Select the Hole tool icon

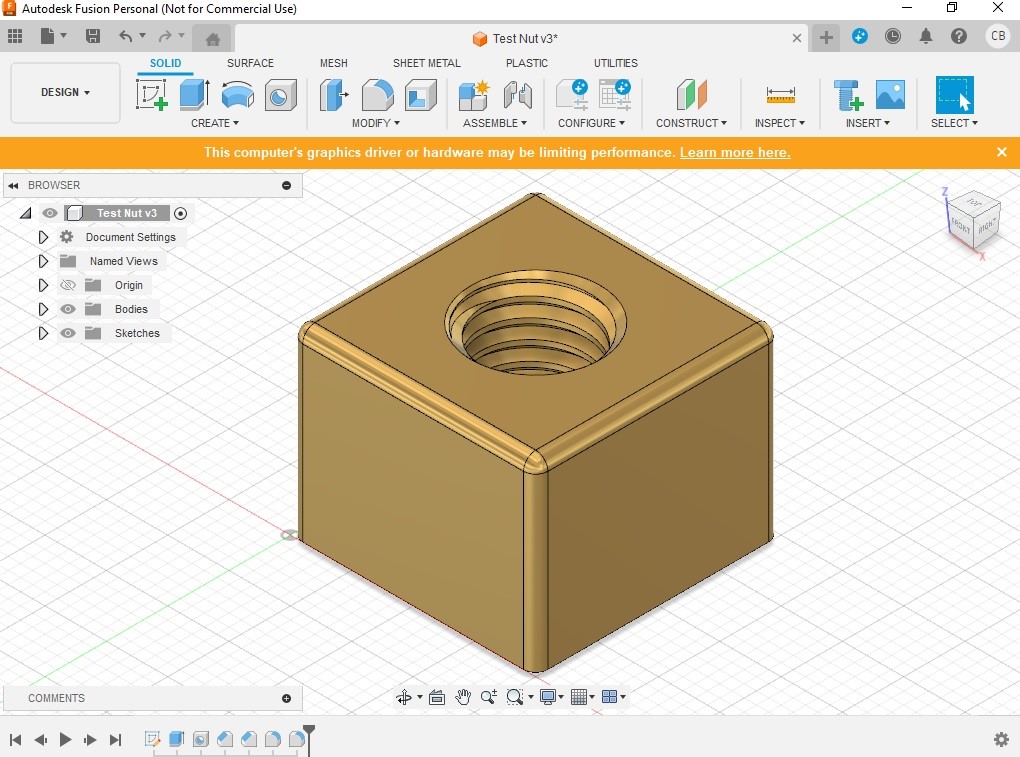click(280, 96)
